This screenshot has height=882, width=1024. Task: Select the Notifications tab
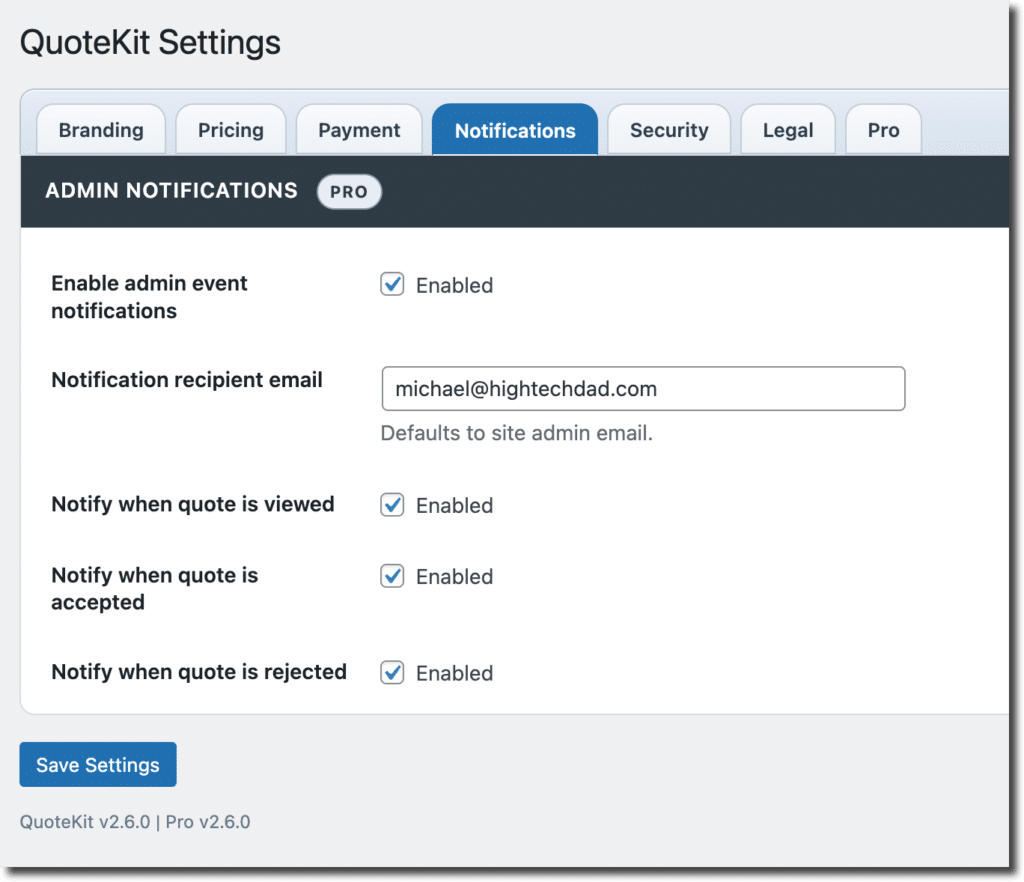coord(515,130)
